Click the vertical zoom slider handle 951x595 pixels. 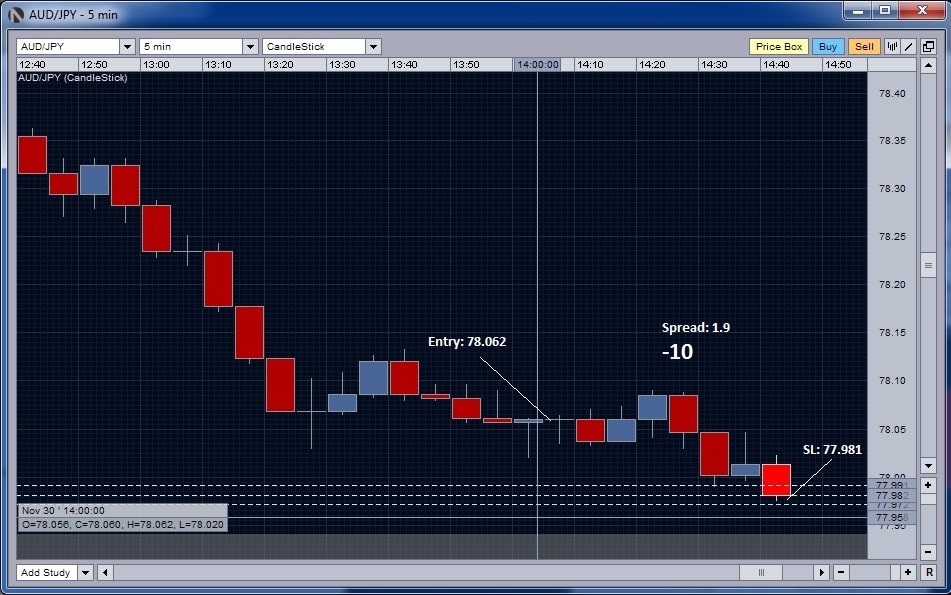(x=928, y=499)
